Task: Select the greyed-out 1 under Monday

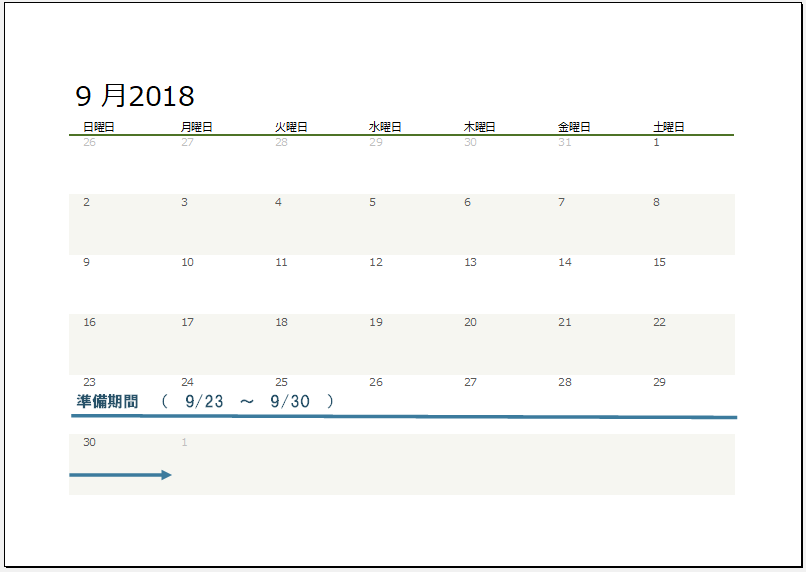Action: 184,442
